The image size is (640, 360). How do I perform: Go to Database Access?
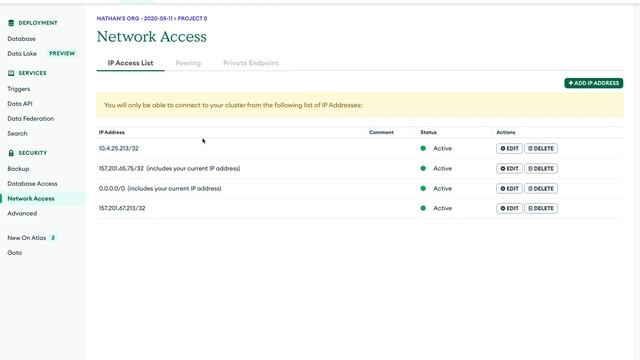(32, 184)
